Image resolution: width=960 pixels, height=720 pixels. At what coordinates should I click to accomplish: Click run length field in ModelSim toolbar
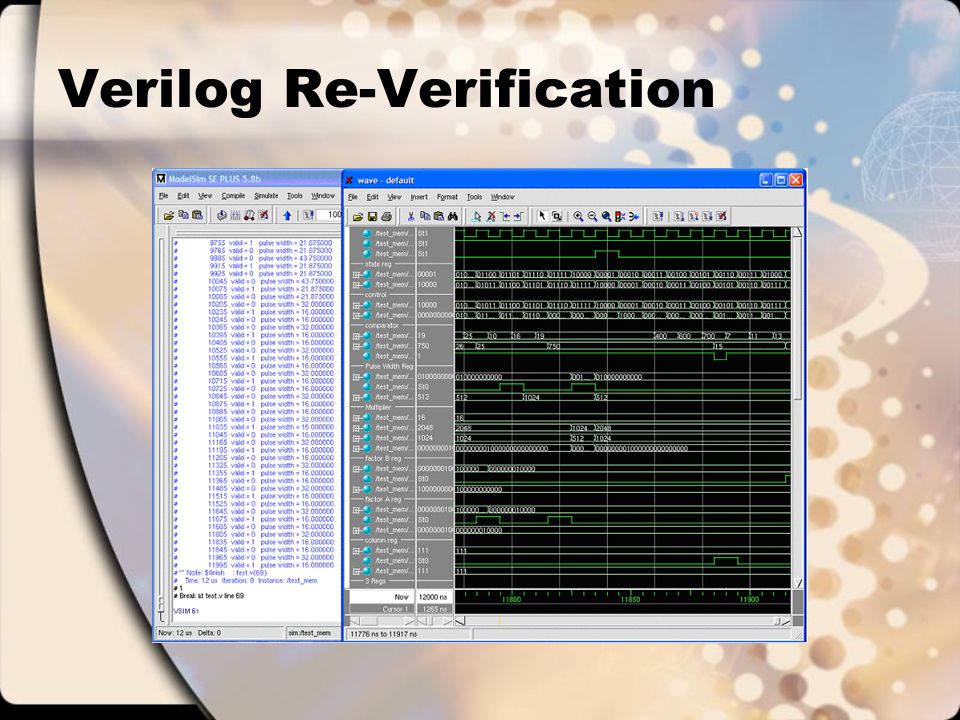pos(330,215)
